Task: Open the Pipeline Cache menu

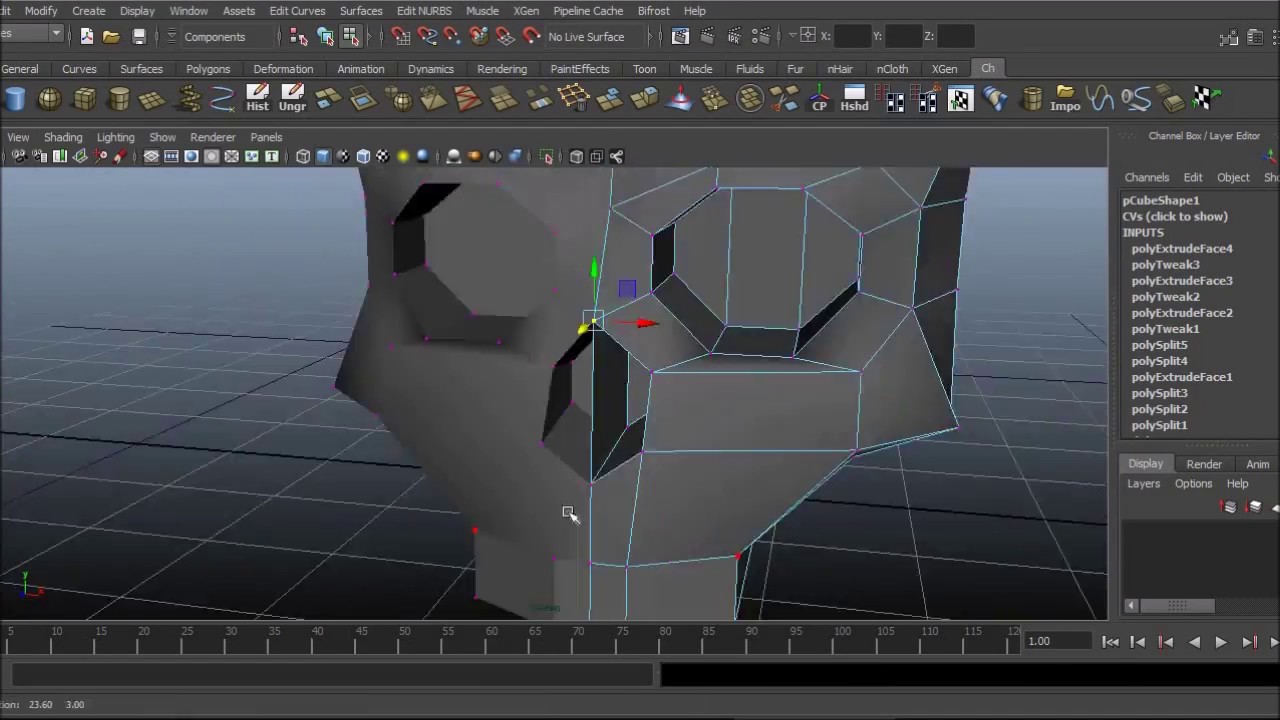Action: (x=588, y=11)
